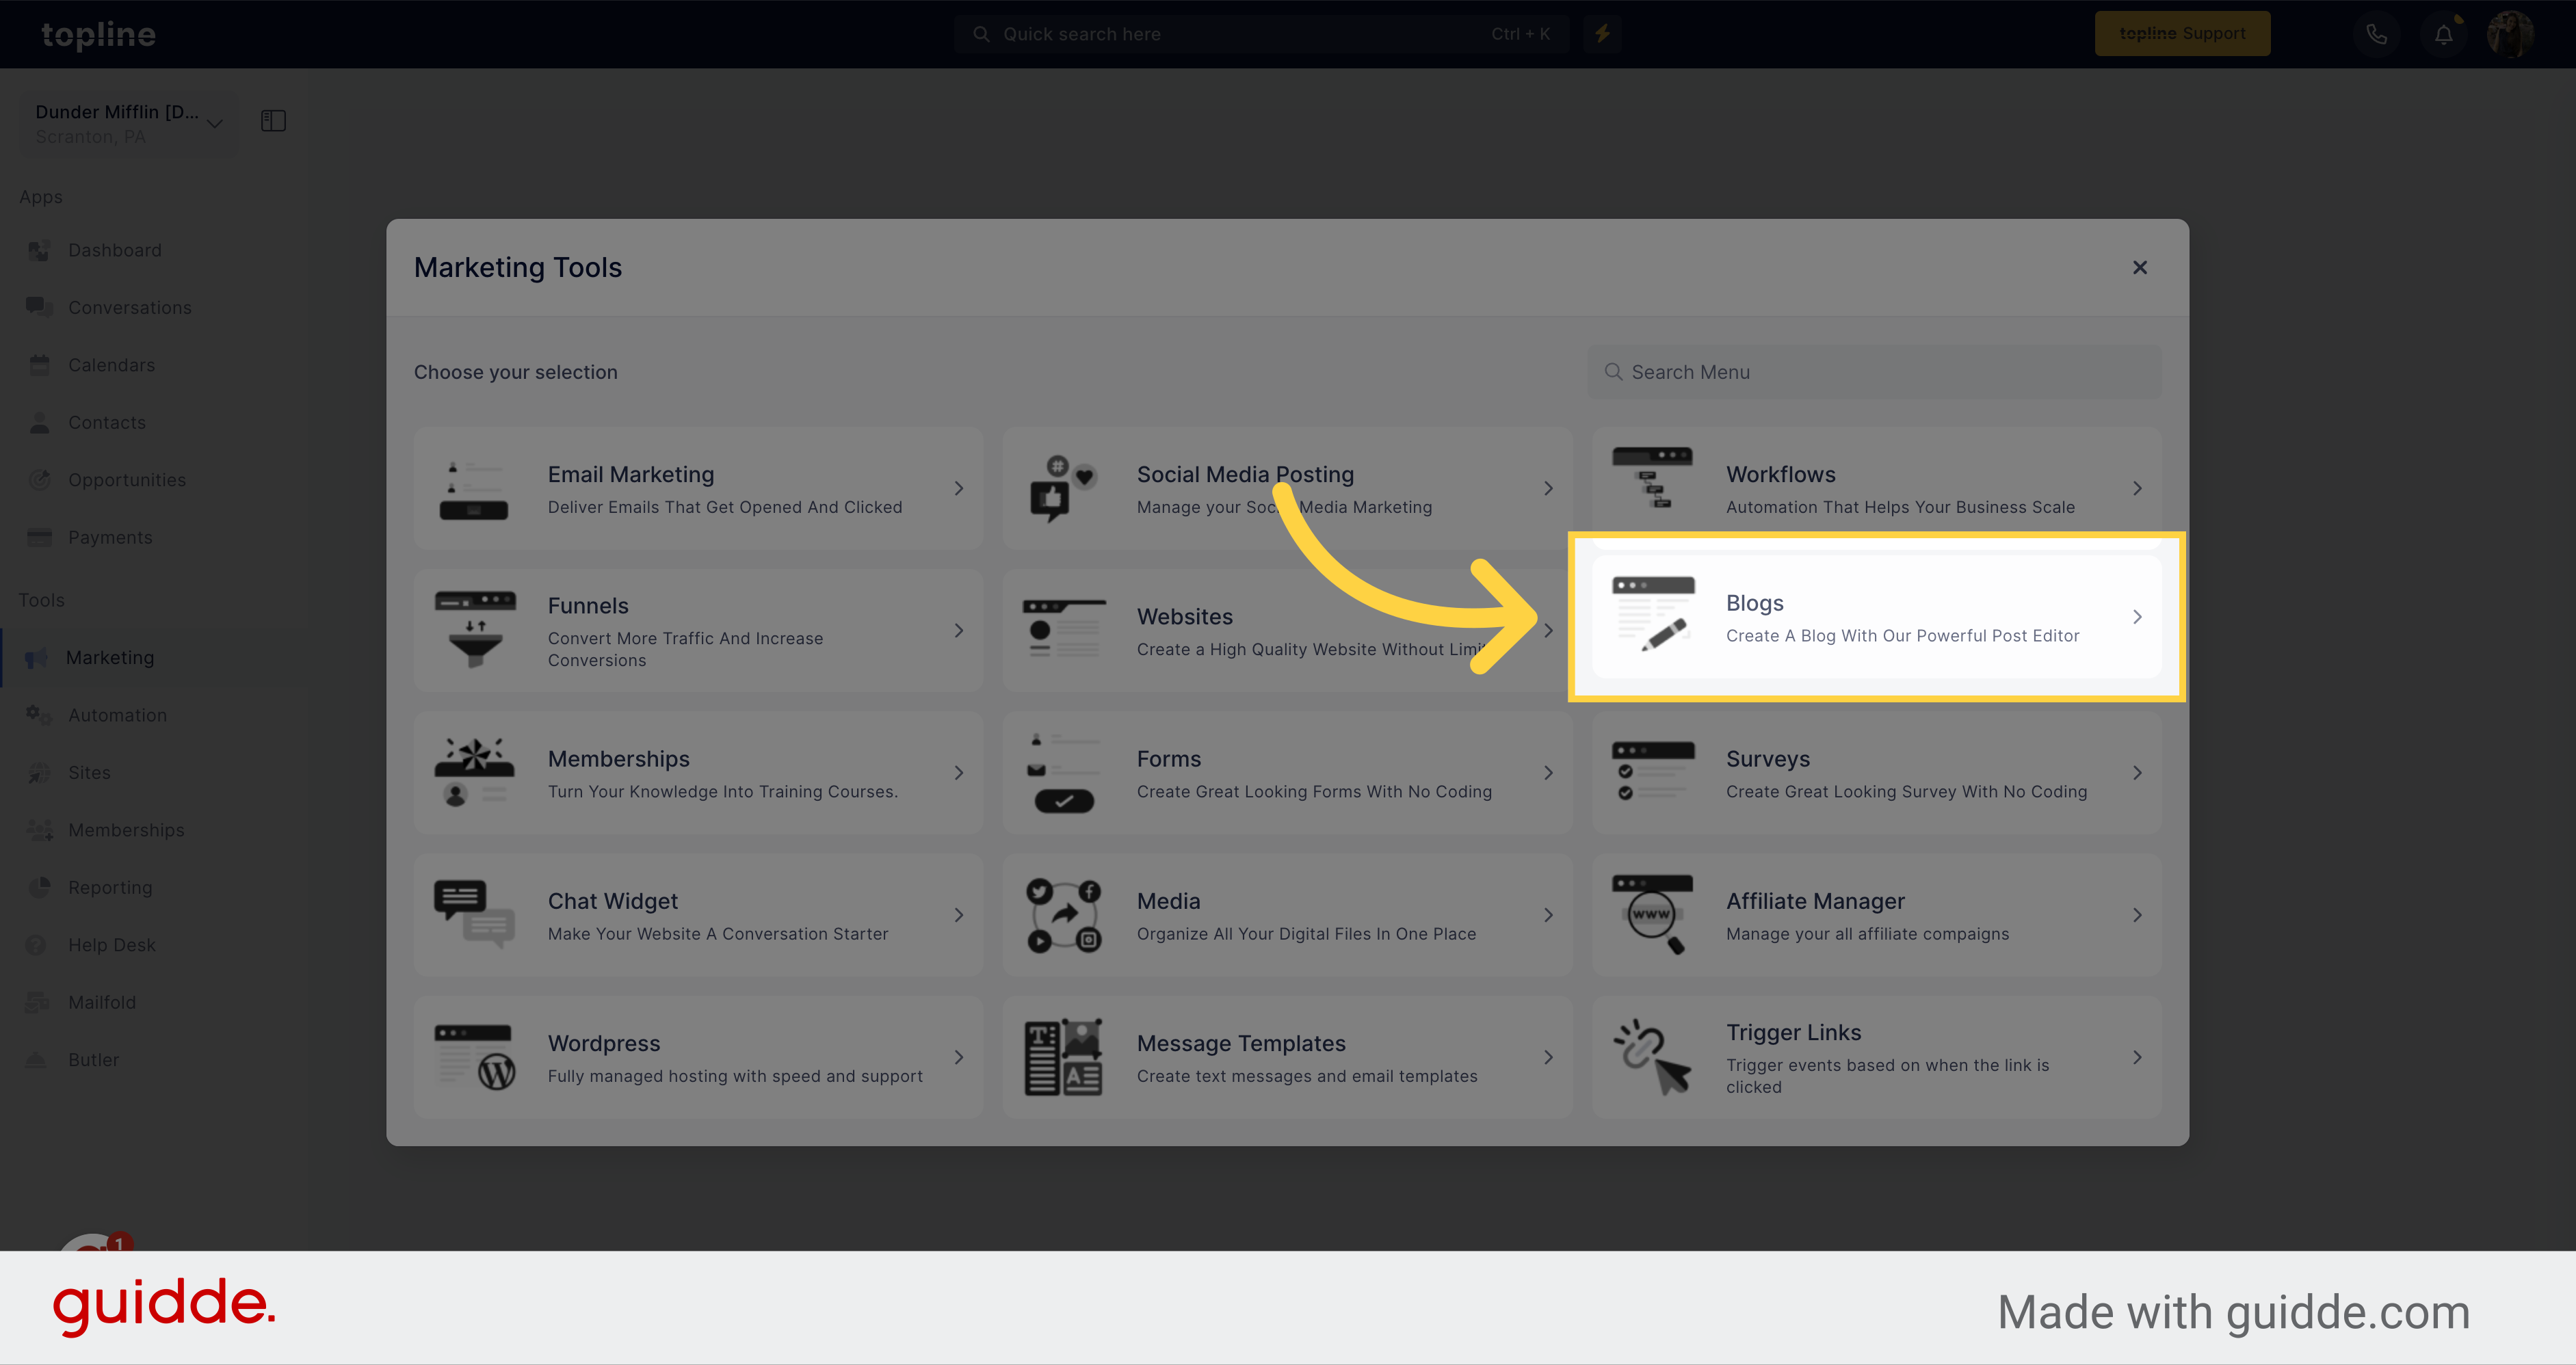2576x1365 pixels.
Task: Click the Memberships card icon
Action: pos(474,772)
